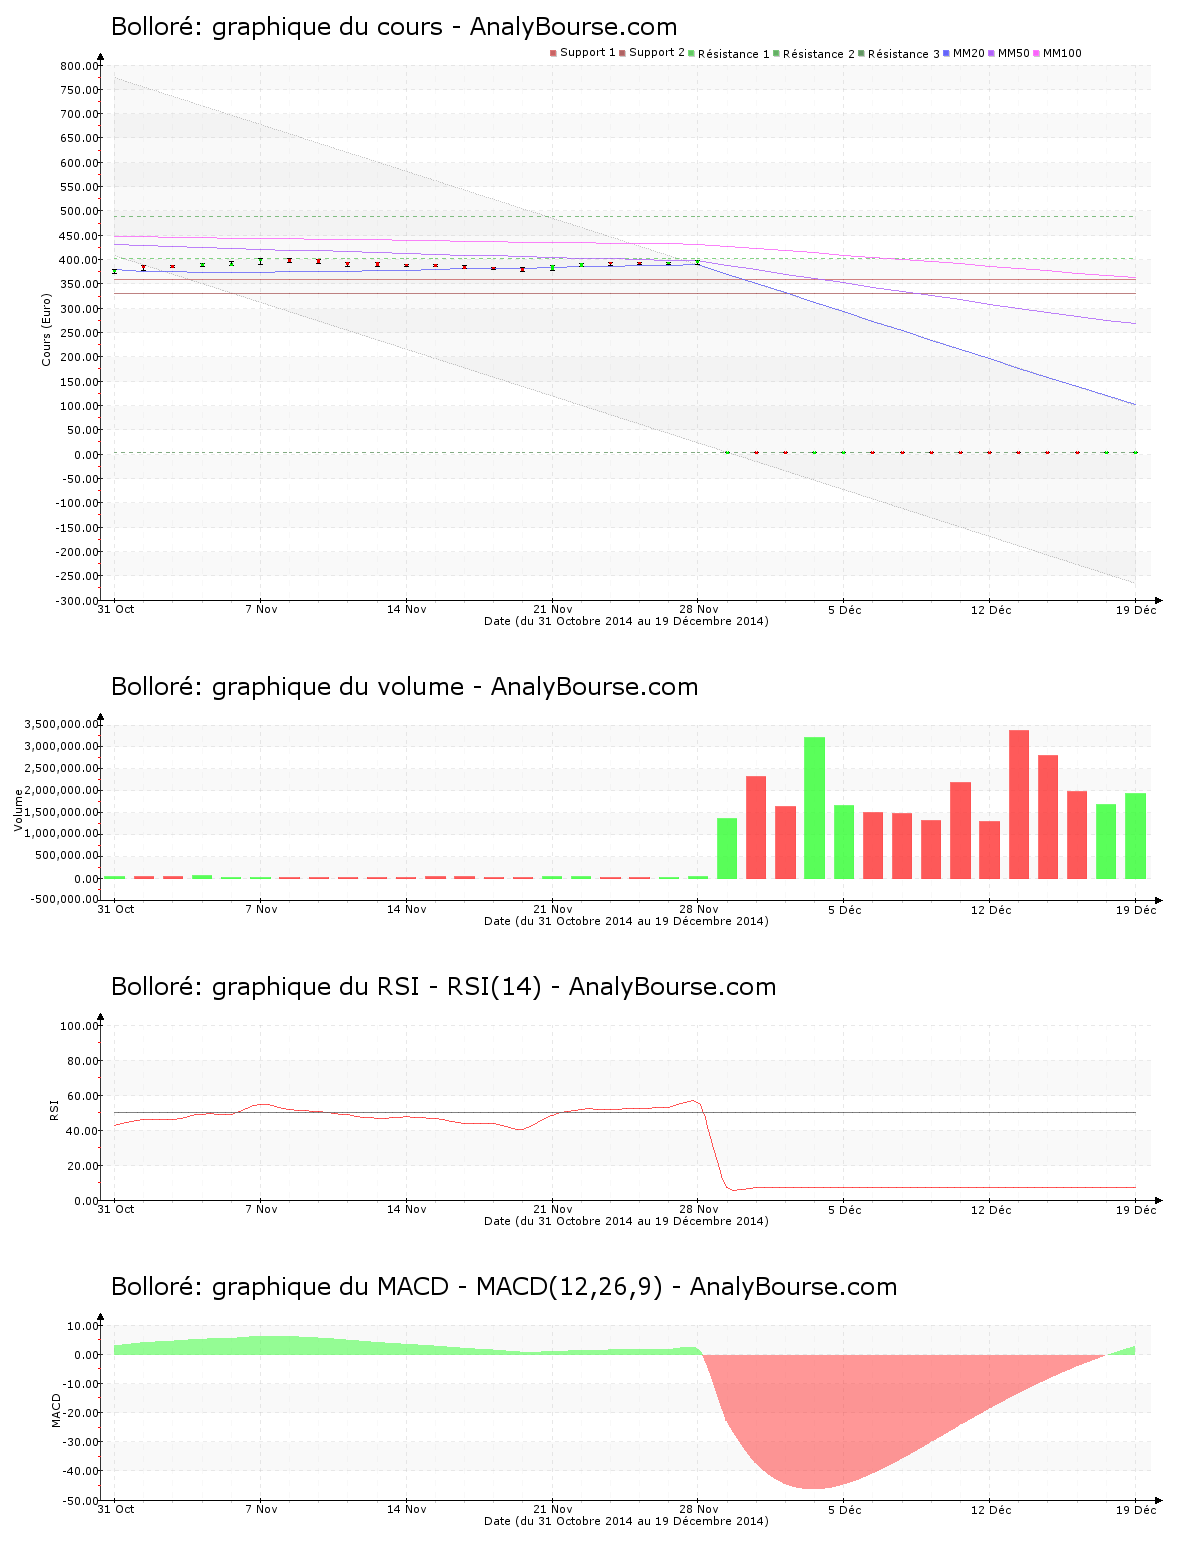Click the 800.00 tick on price chart
Viewport: 1200px width, 1550px height.
tap(79, 66)
